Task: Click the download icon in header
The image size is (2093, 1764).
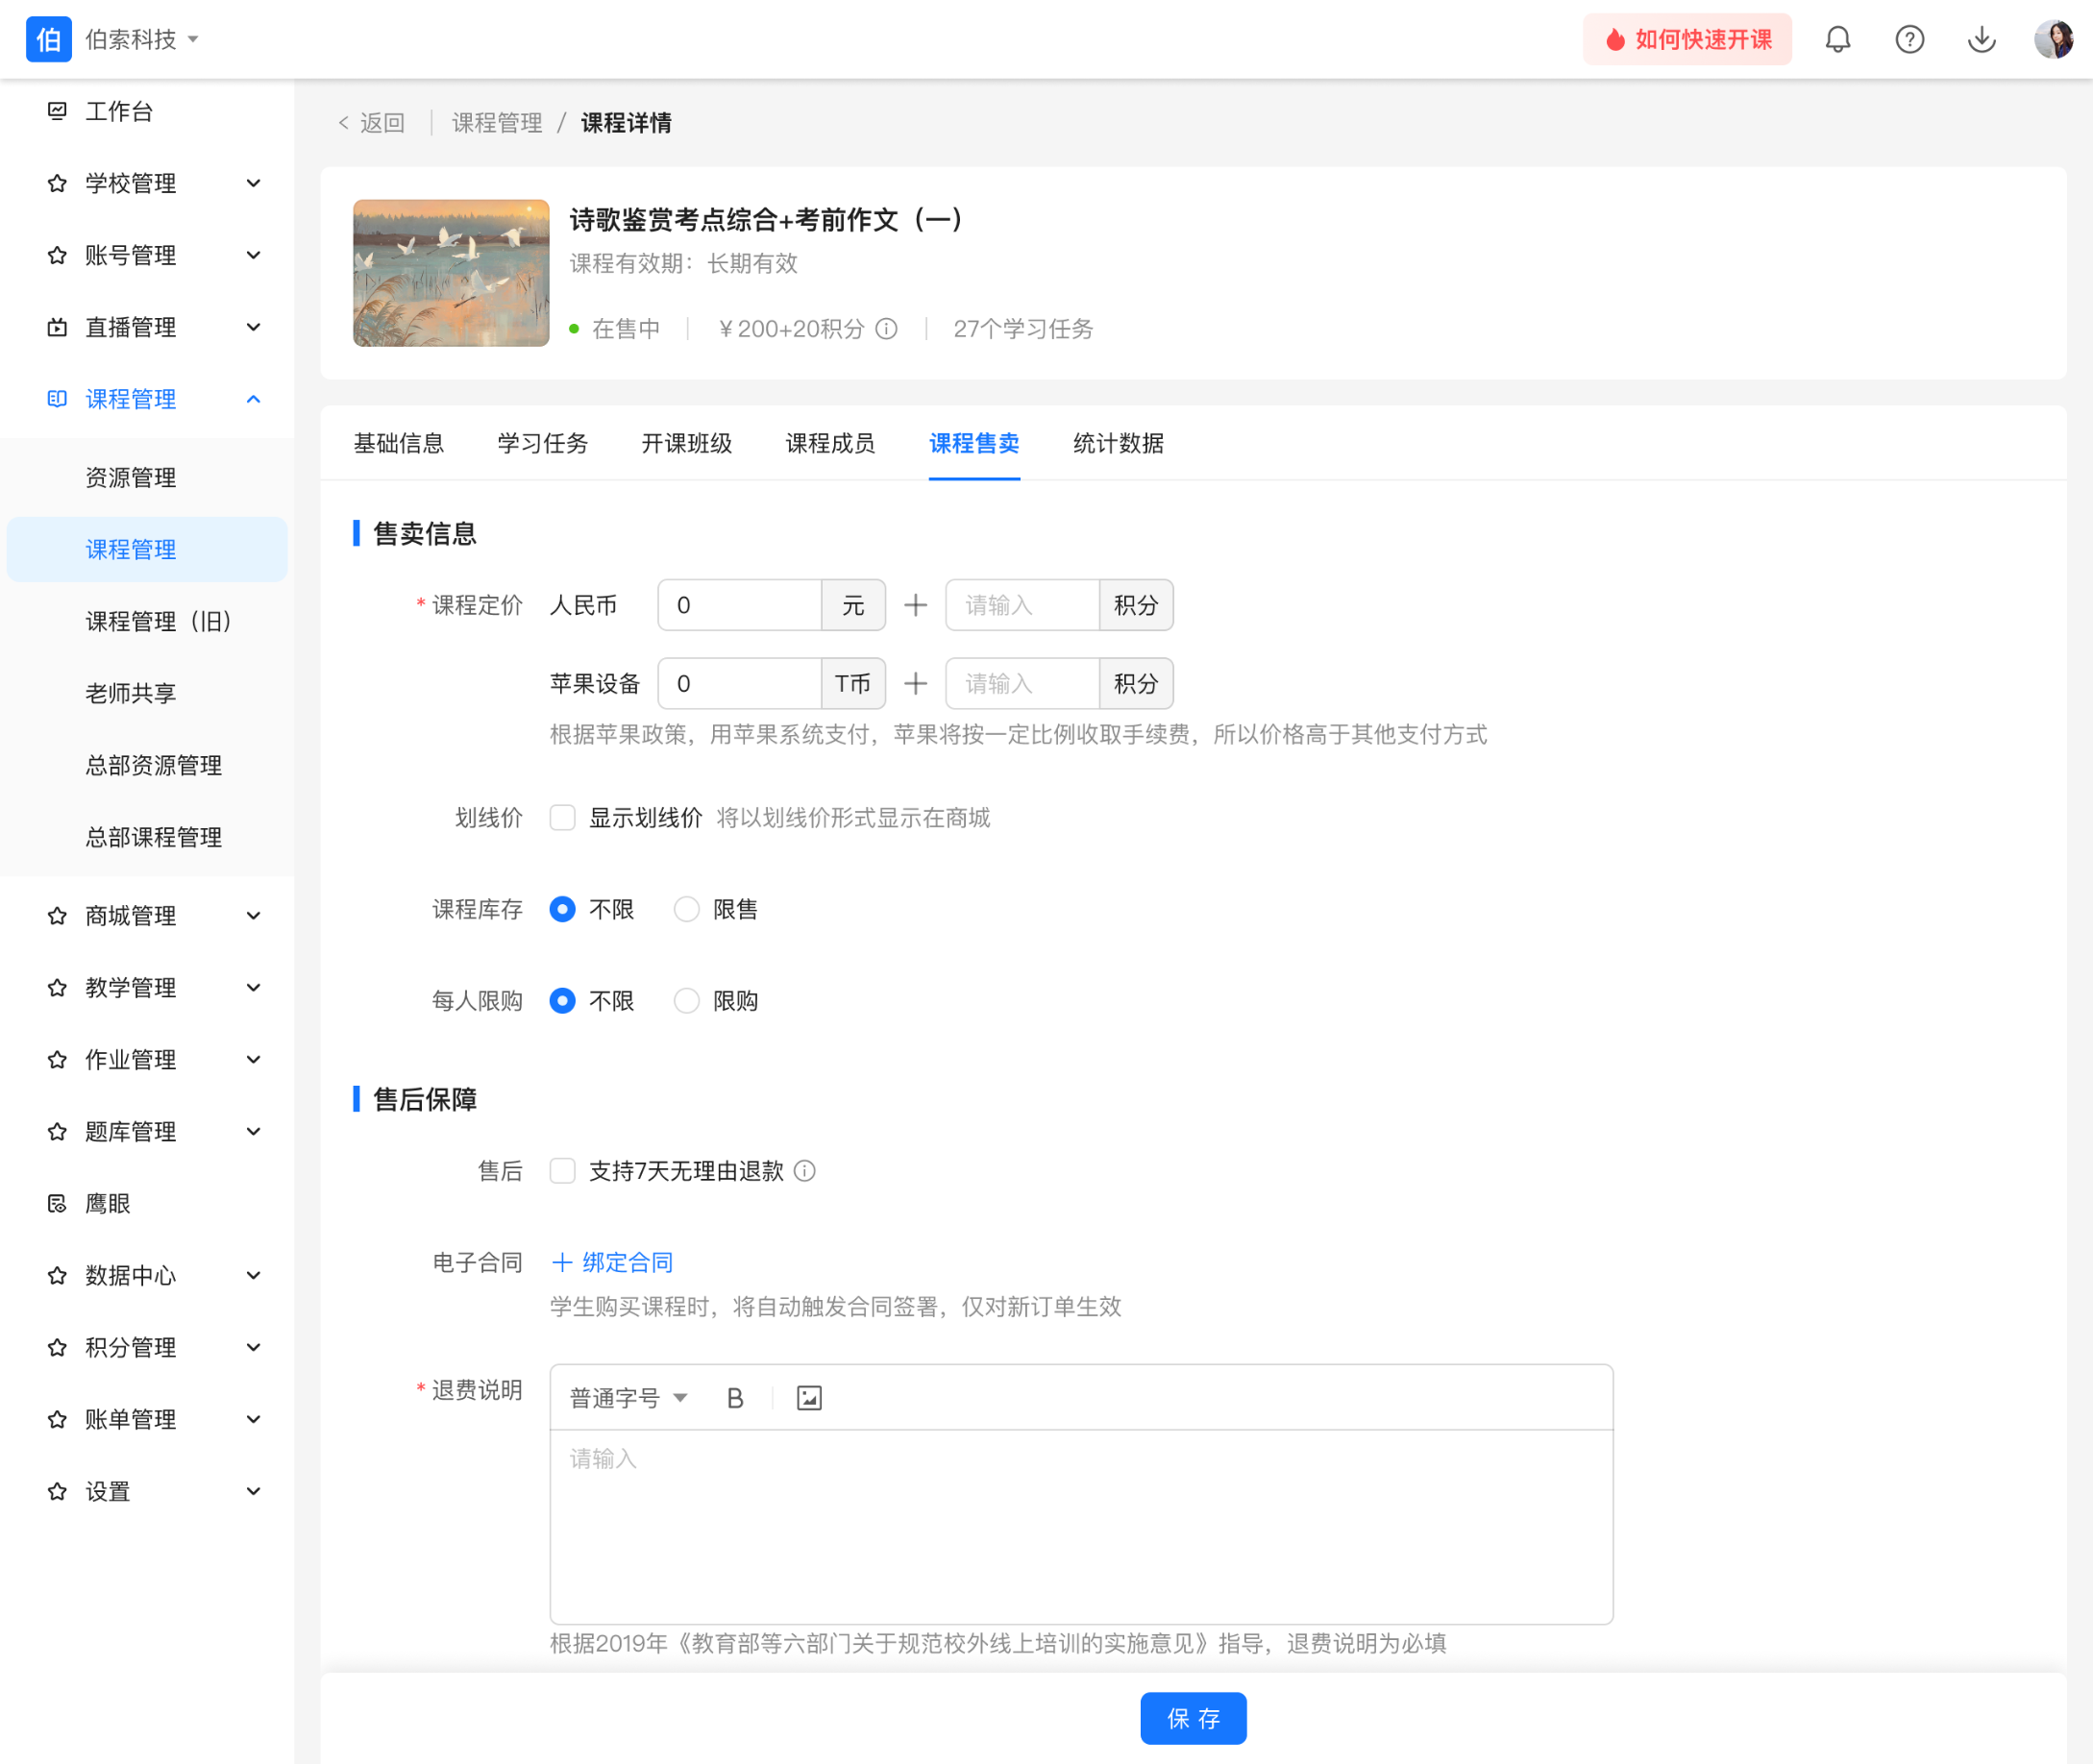Action: [1981, 40]
